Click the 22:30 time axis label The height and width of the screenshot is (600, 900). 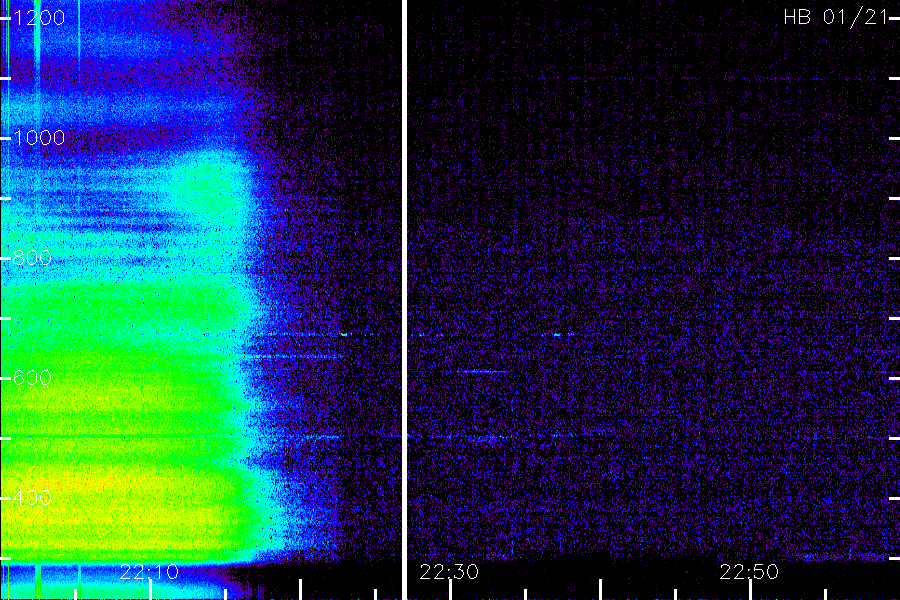tap(449, 572)
